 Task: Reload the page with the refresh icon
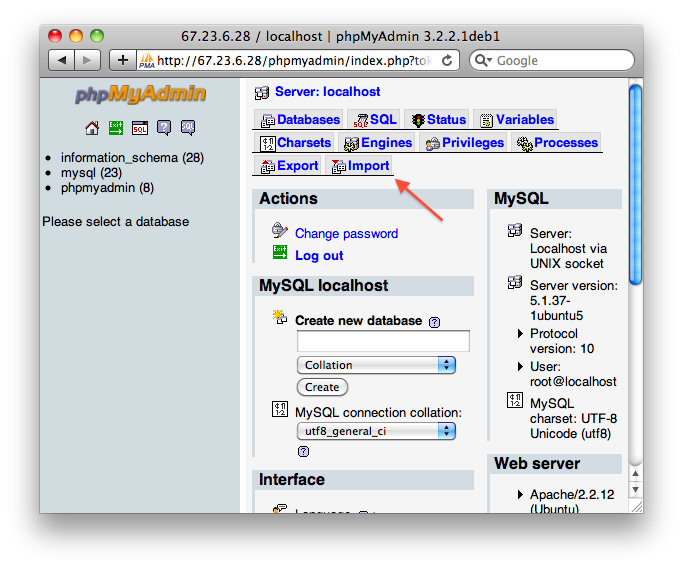[447, 61]
